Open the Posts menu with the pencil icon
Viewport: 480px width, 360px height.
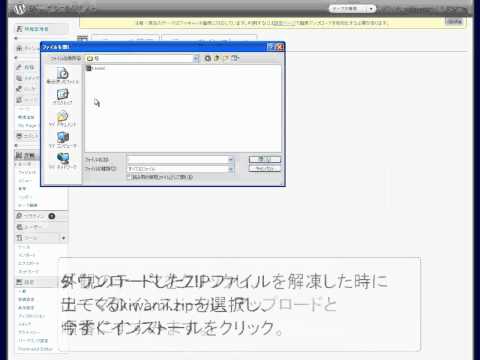click(x=27, y=67)
